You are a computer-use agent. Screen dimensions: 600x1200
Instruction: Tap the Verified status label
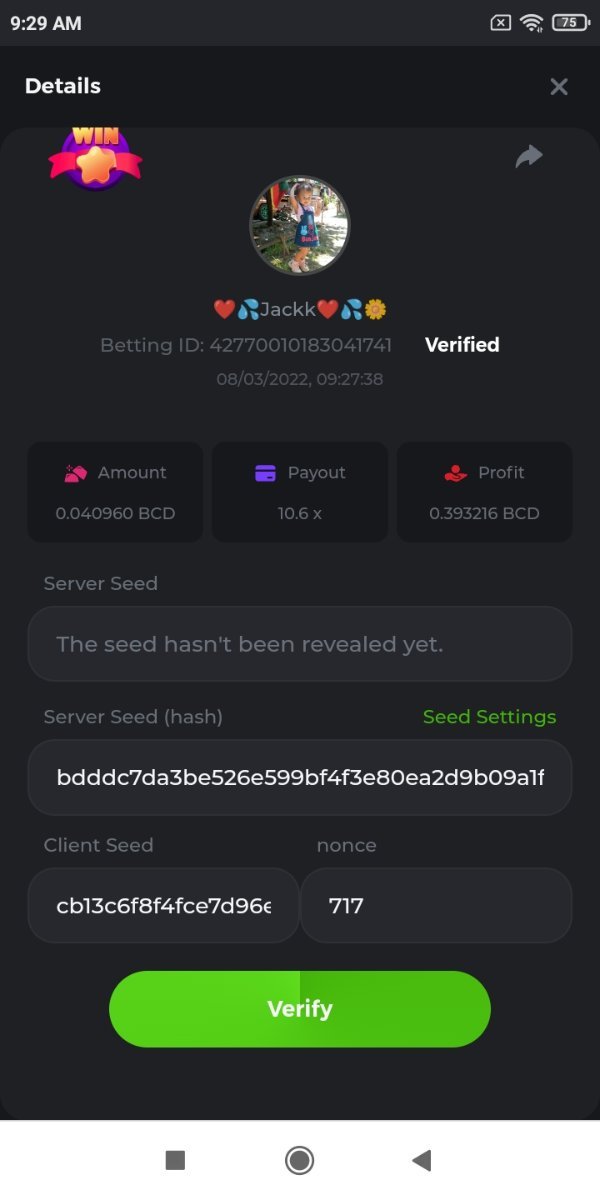tap(462, 345)
